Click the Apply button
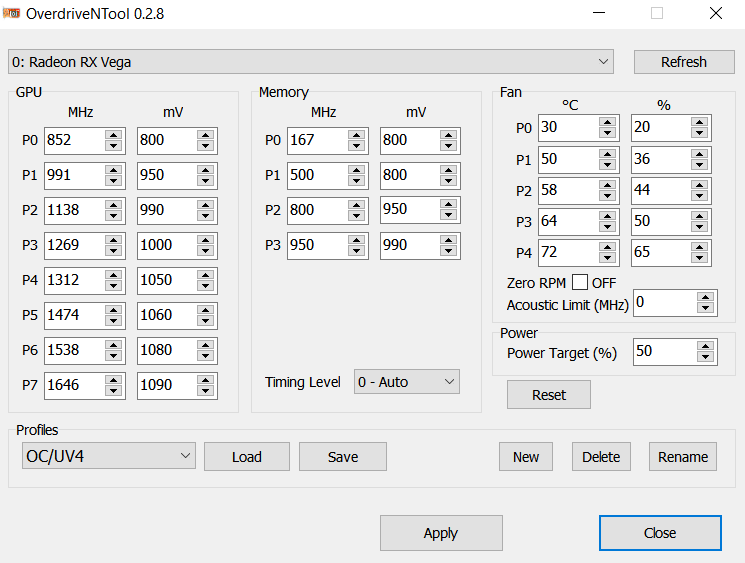The height and width of the screenshot is (563, 745). [x=441, y=533]
